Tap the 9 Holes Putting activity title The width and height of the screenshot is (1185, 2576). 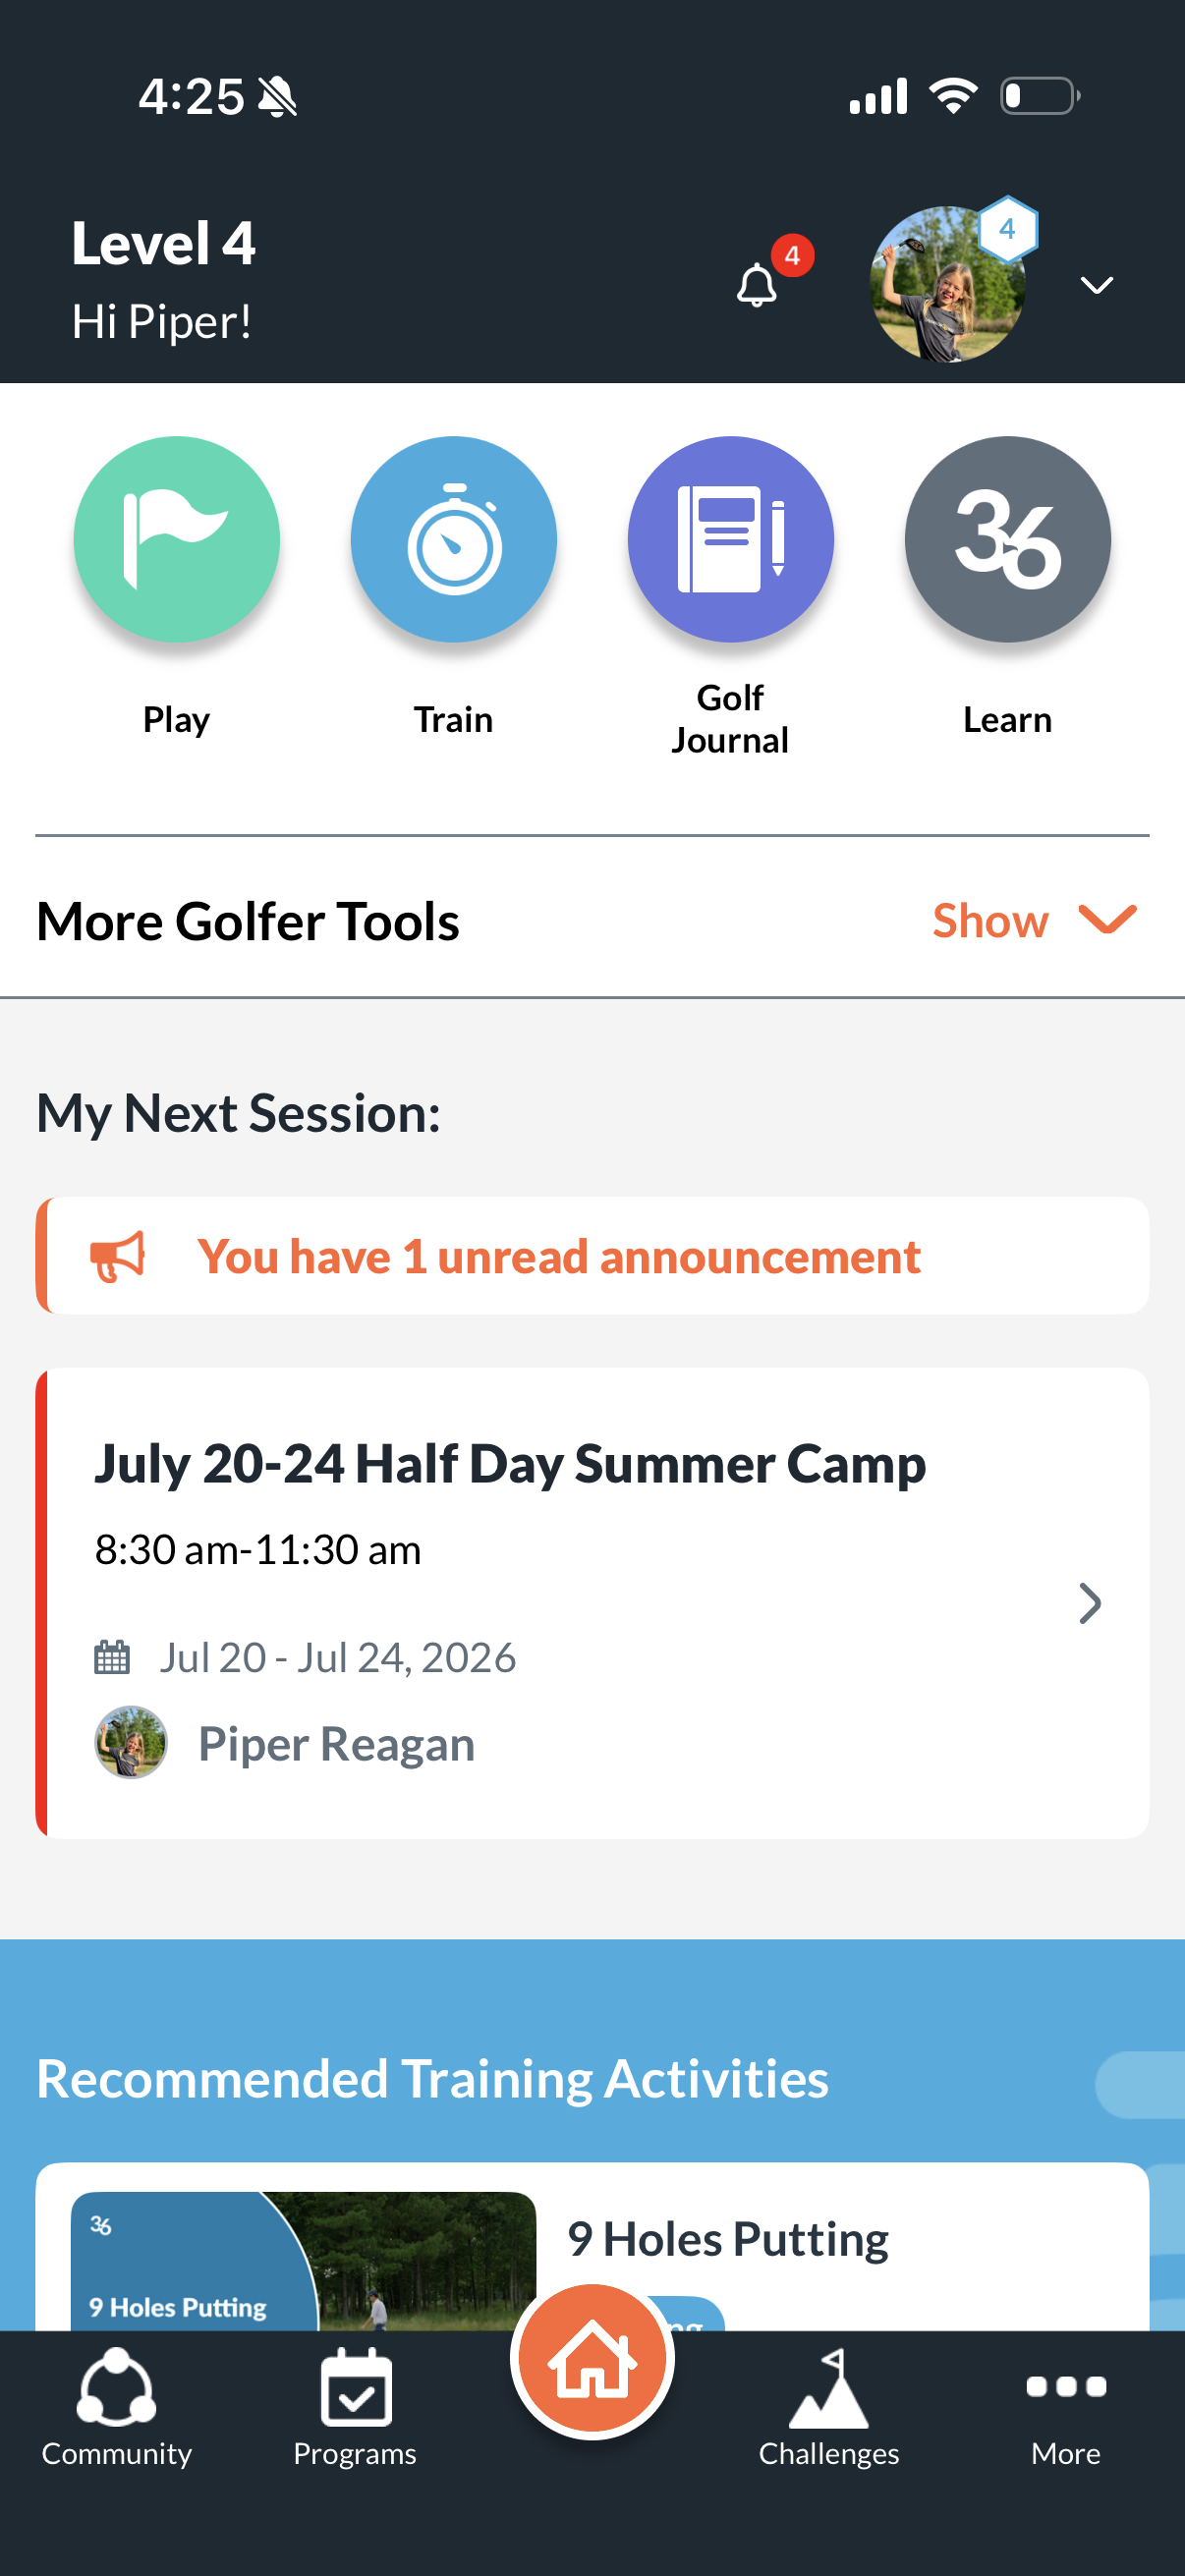tap(728, 2239)
